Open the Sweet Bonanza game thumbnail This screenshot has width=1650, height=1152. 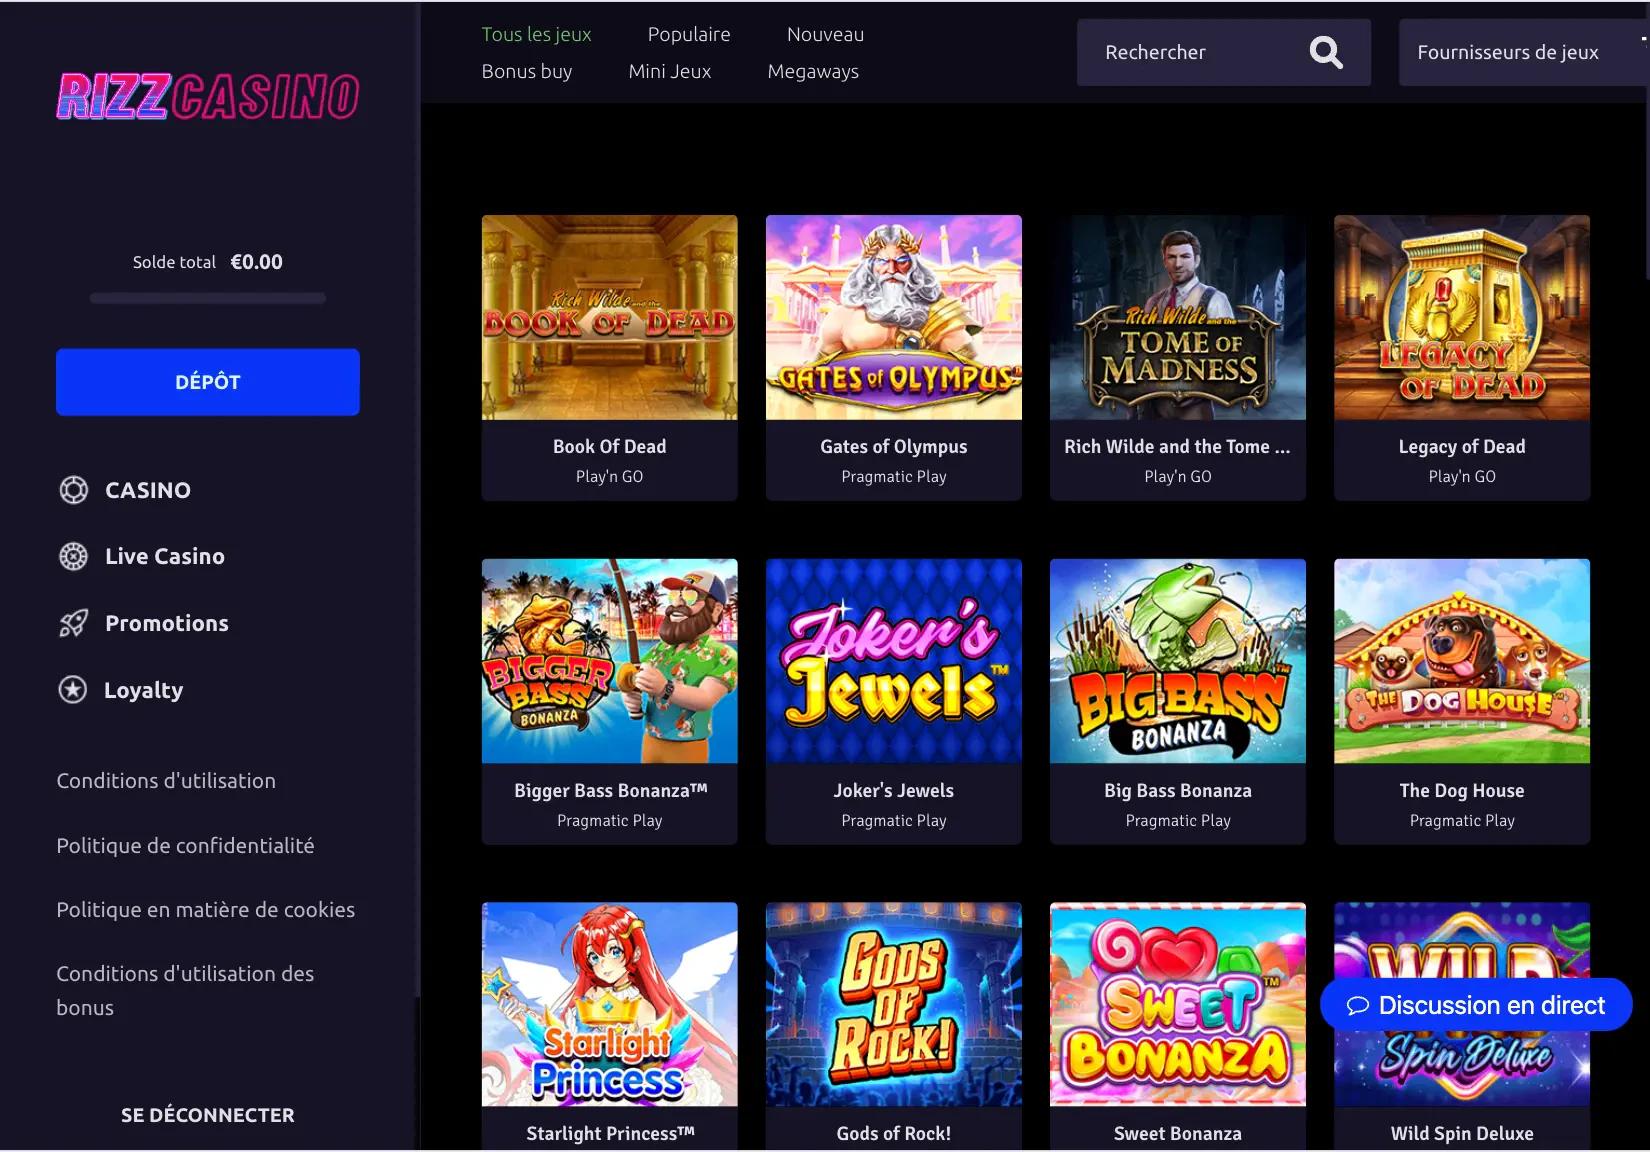point(1178,1004)
